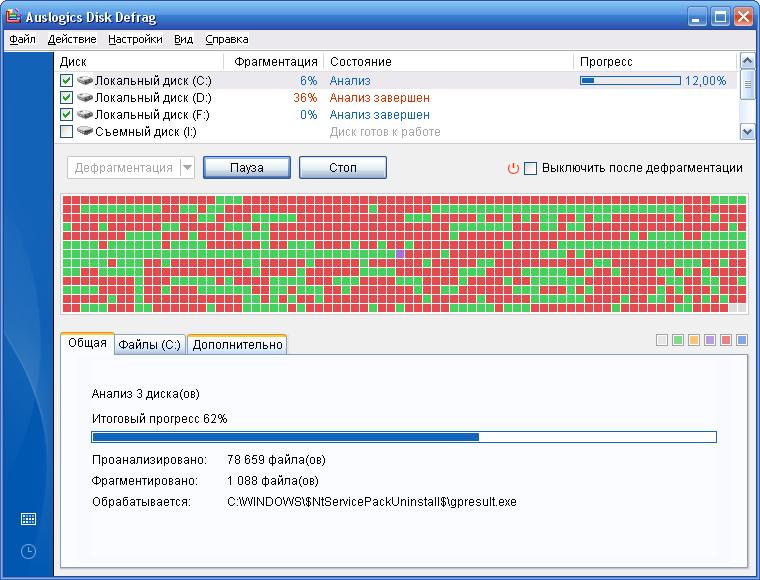Click the purple legend color swatch
Image resolution: width=760 pixels, height=580 pixels.
710,340
